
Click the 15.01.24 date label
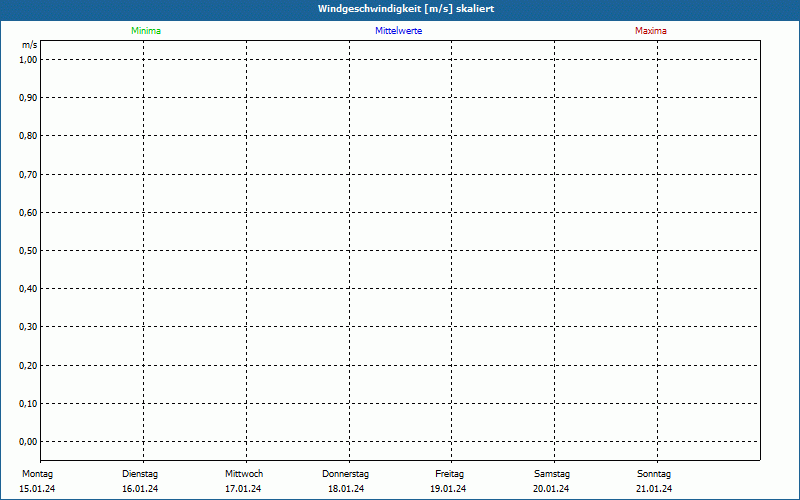tap(37, 489)
